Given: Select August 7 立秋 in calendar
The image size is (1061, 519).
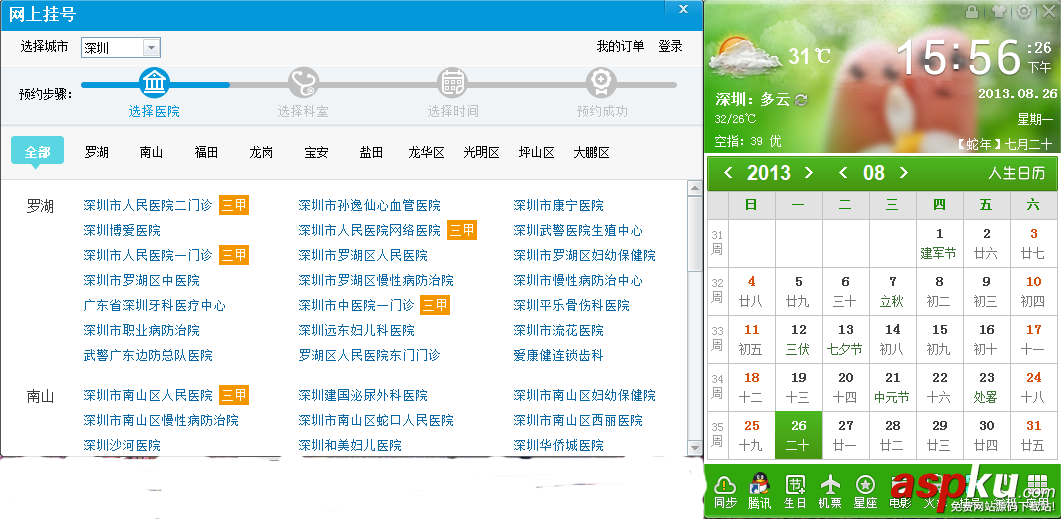Looking at the screenshot, I should point(893,291).
